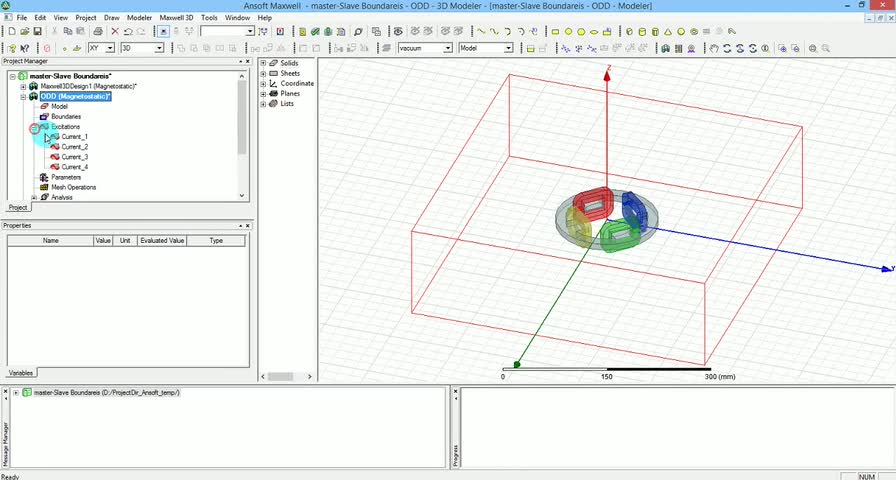
Task: Collapse the Excitations tree node
Action: [x=34, y=127]
